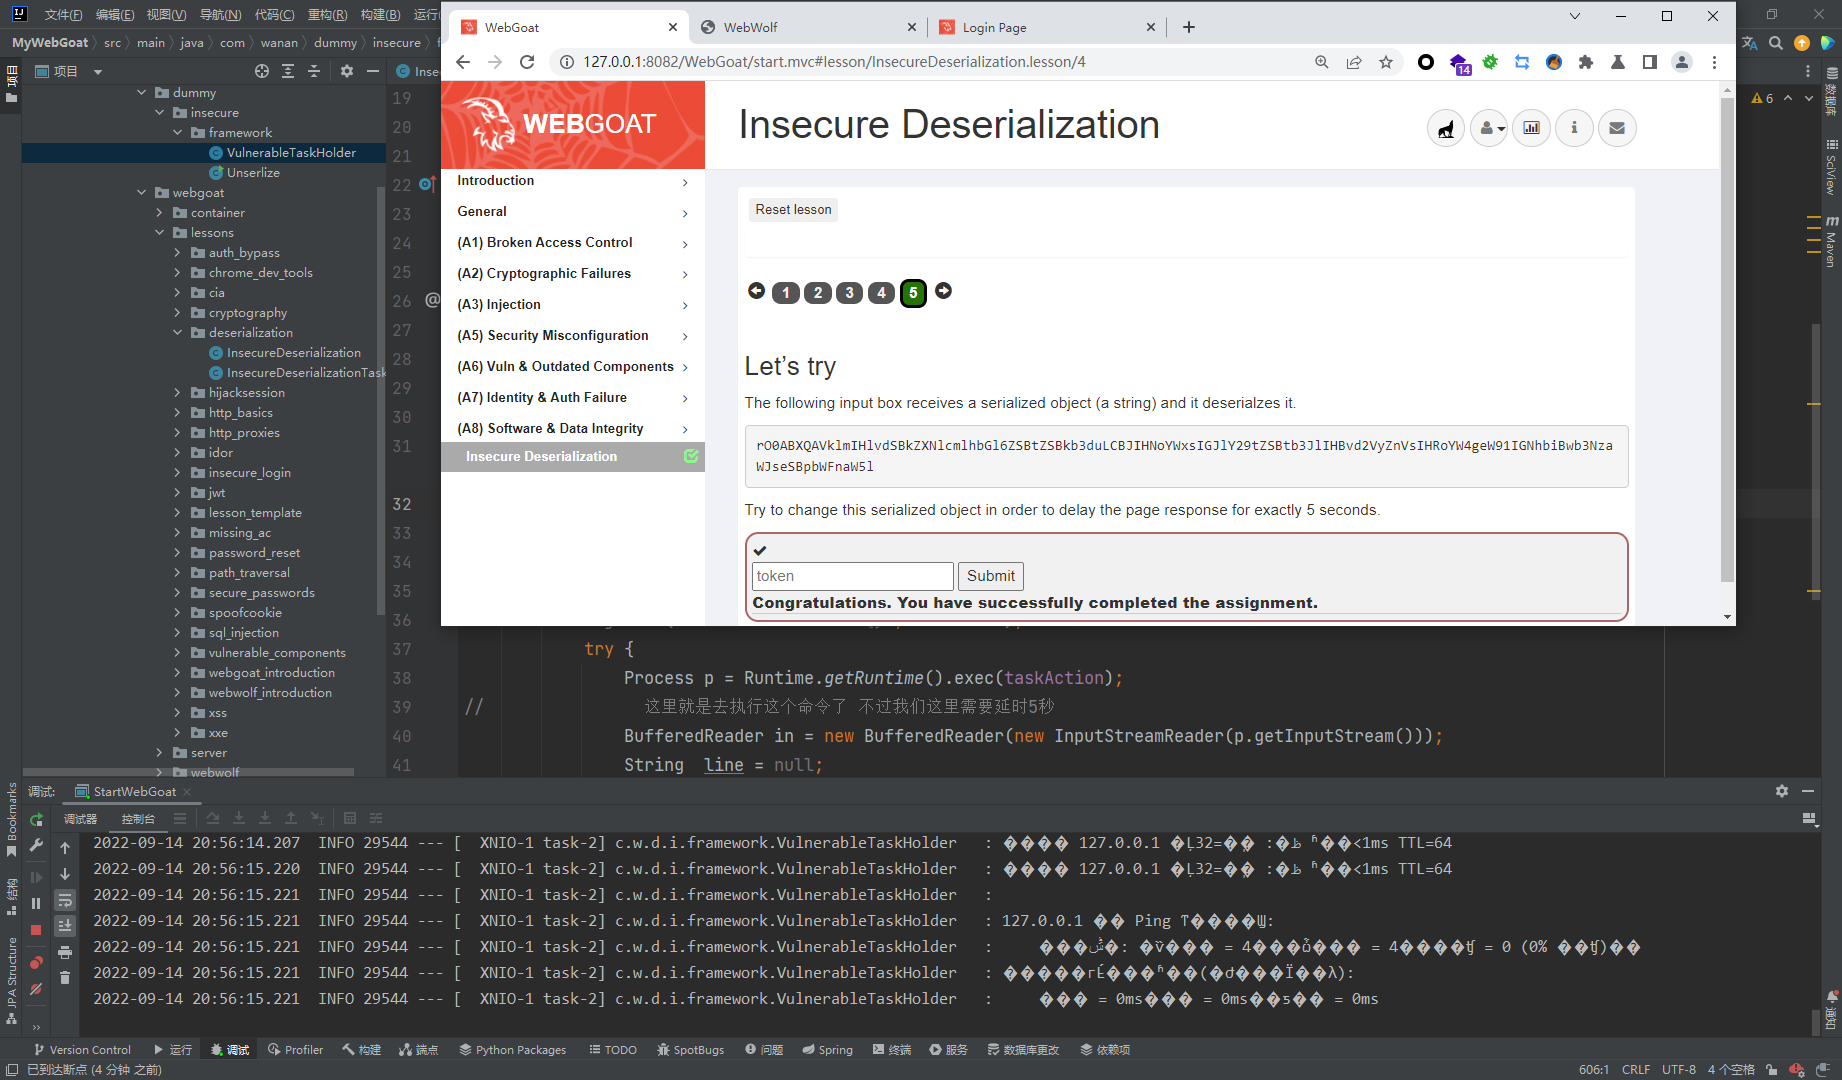Open the Insecure Deserialization lesson link

pos(541,457)
